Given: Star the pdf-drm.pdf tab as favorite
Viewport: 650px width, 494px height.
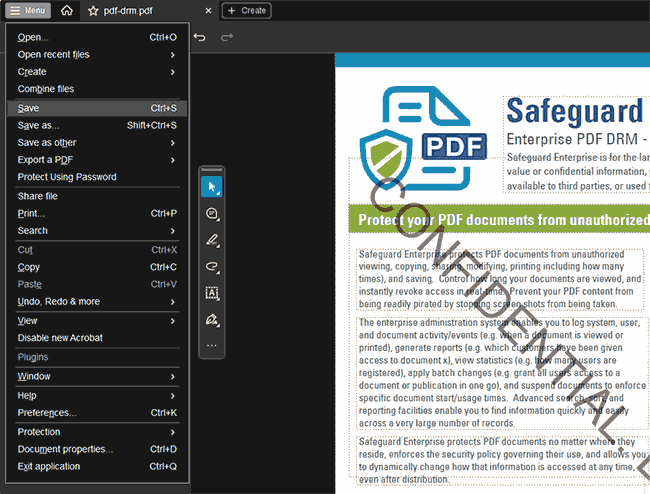Looking at the screenshot, I should (x=93, y=11).
